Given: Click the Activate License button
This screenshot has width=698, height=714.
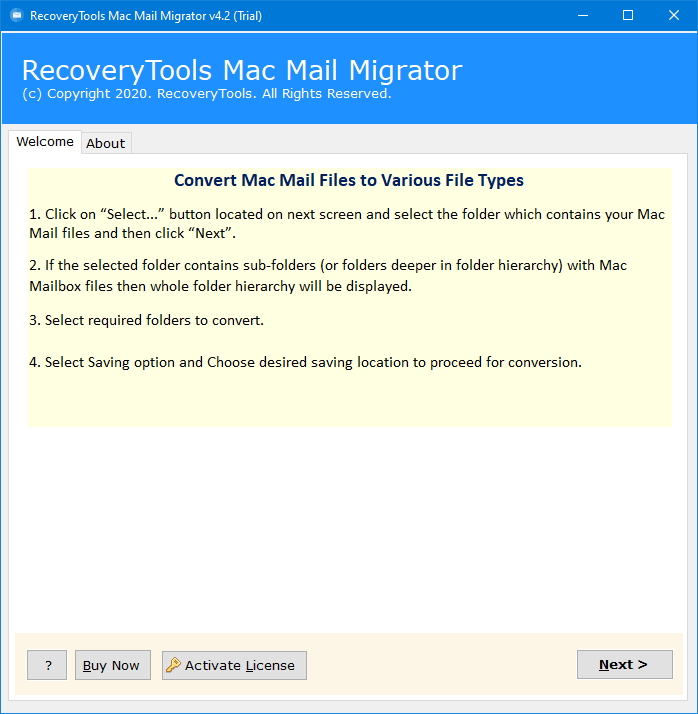Looking at the screenshot, I should [234, 665].
